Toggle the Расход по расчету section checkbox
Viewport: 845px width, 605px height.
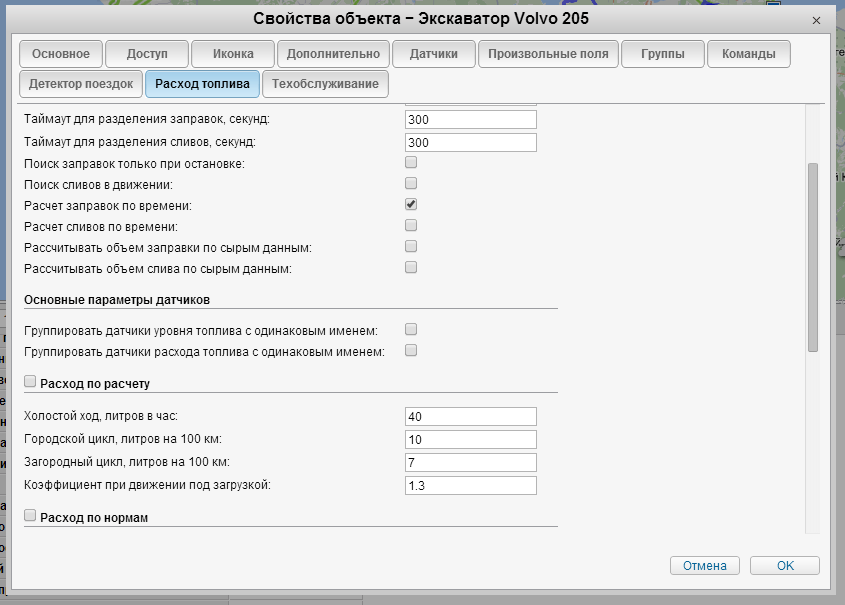point(30,381)
